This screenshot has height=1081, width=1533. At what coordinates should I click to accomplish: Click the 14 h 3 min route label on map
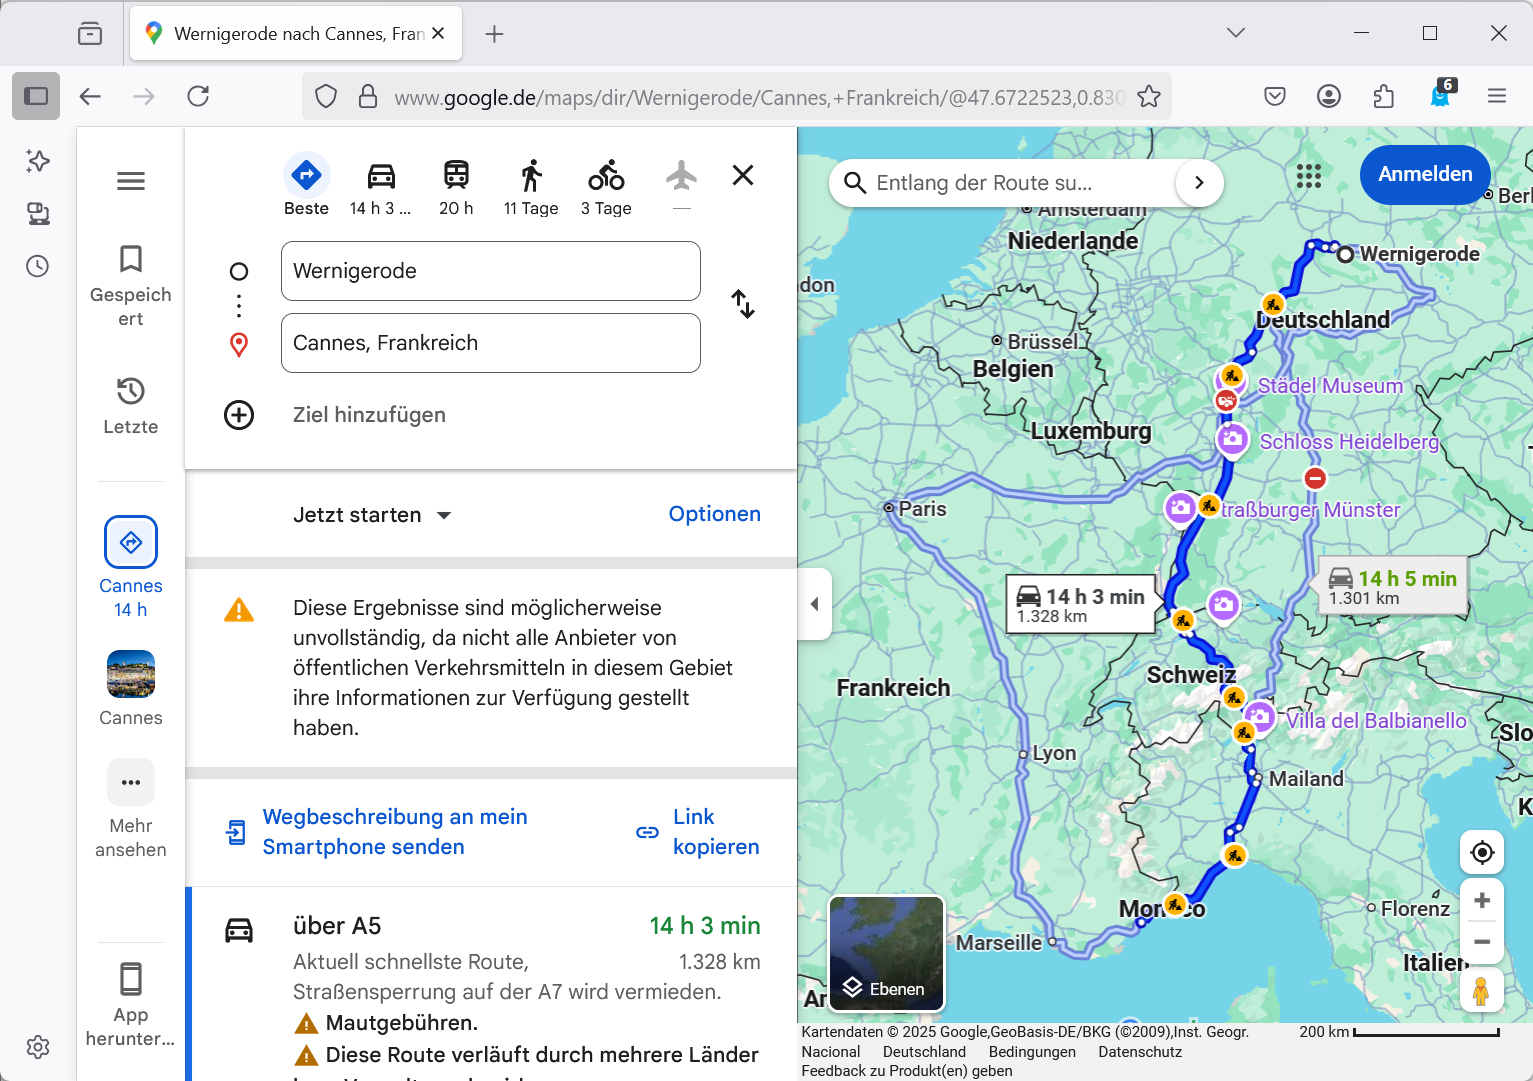(x=1080, y=605)
